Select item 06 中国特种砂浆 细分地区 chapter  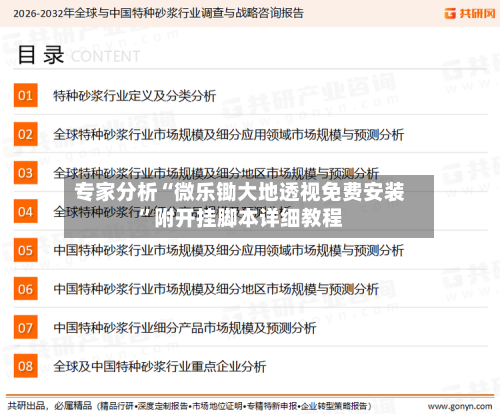pyautogui.click(x=216, y=289)
